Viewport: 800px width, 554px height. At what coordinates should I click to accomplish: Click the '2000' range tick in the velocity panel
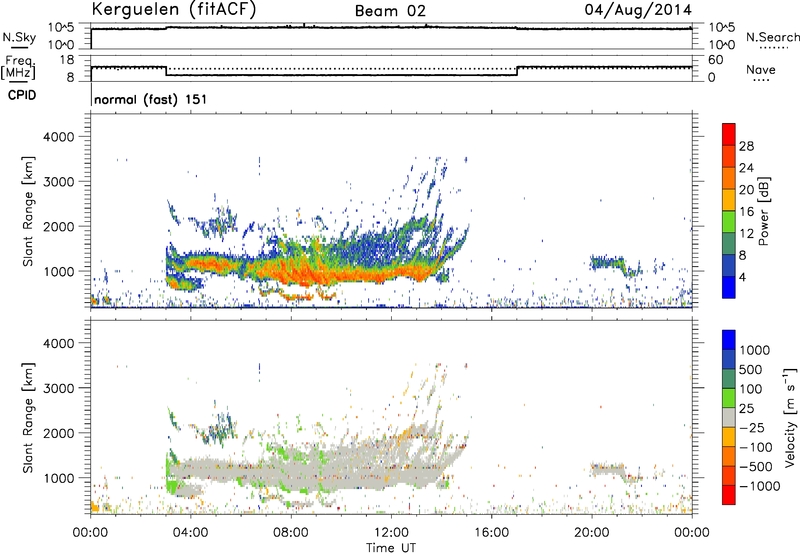point(58,433)
